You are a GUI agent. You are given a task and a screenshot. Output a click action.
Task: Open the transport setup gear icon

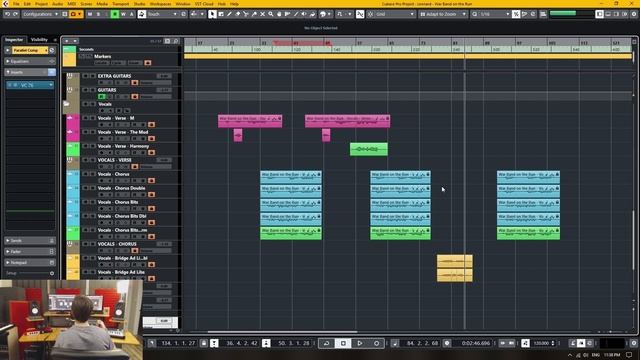[x=634, y=343]
